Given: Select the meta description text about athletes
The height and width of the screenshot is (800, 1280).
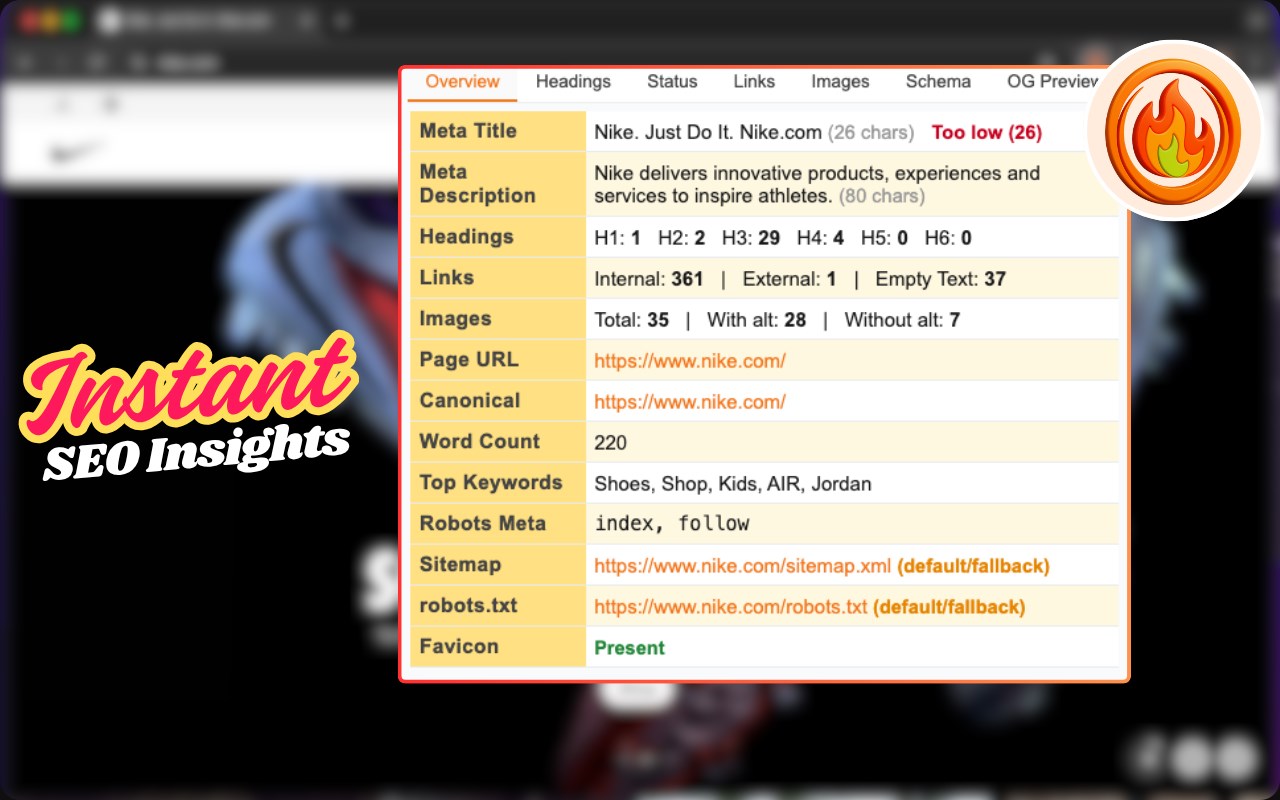Looking at the screenshot, I should click(817, 184).
